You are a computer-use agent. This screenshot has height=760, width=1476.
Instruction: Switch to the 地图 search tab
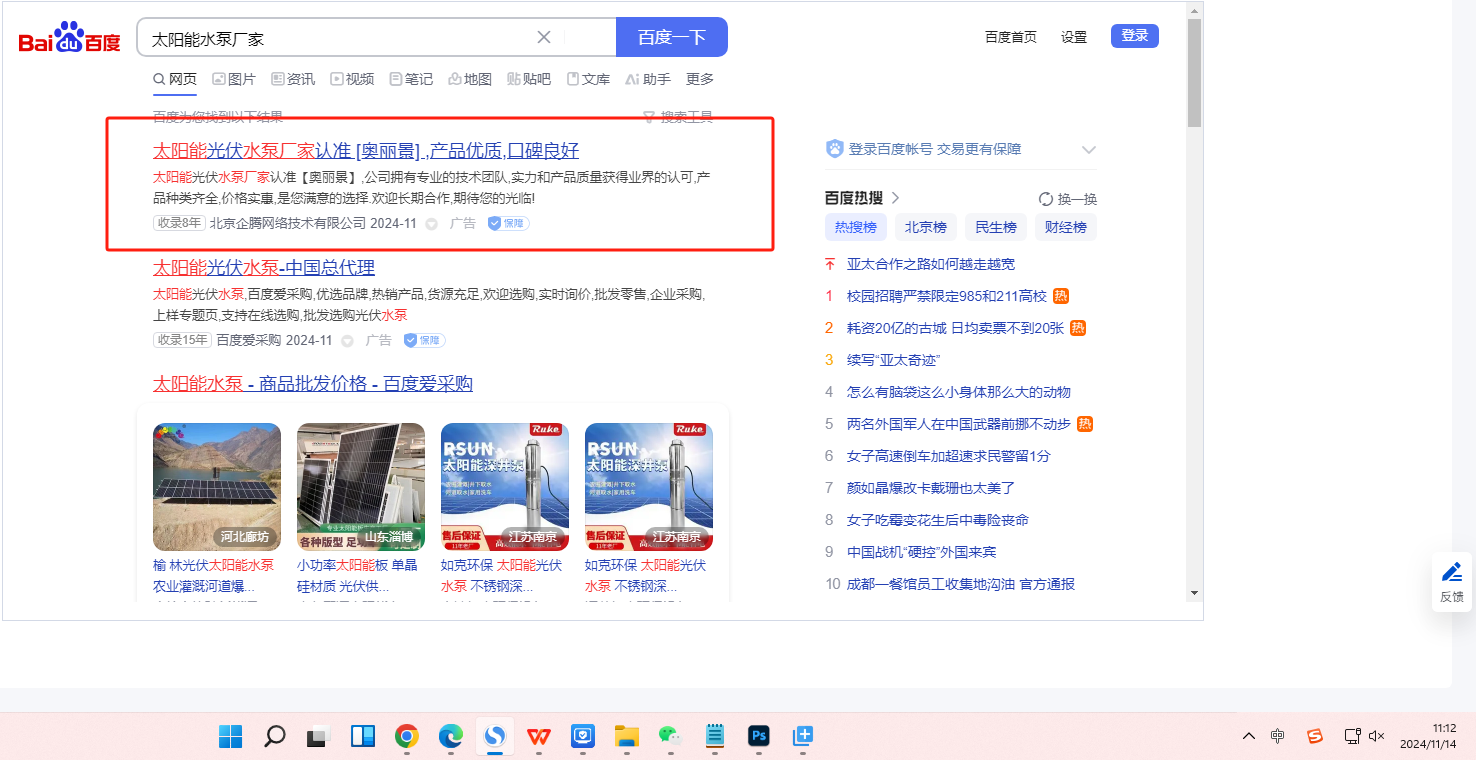[x=470, y=79]
